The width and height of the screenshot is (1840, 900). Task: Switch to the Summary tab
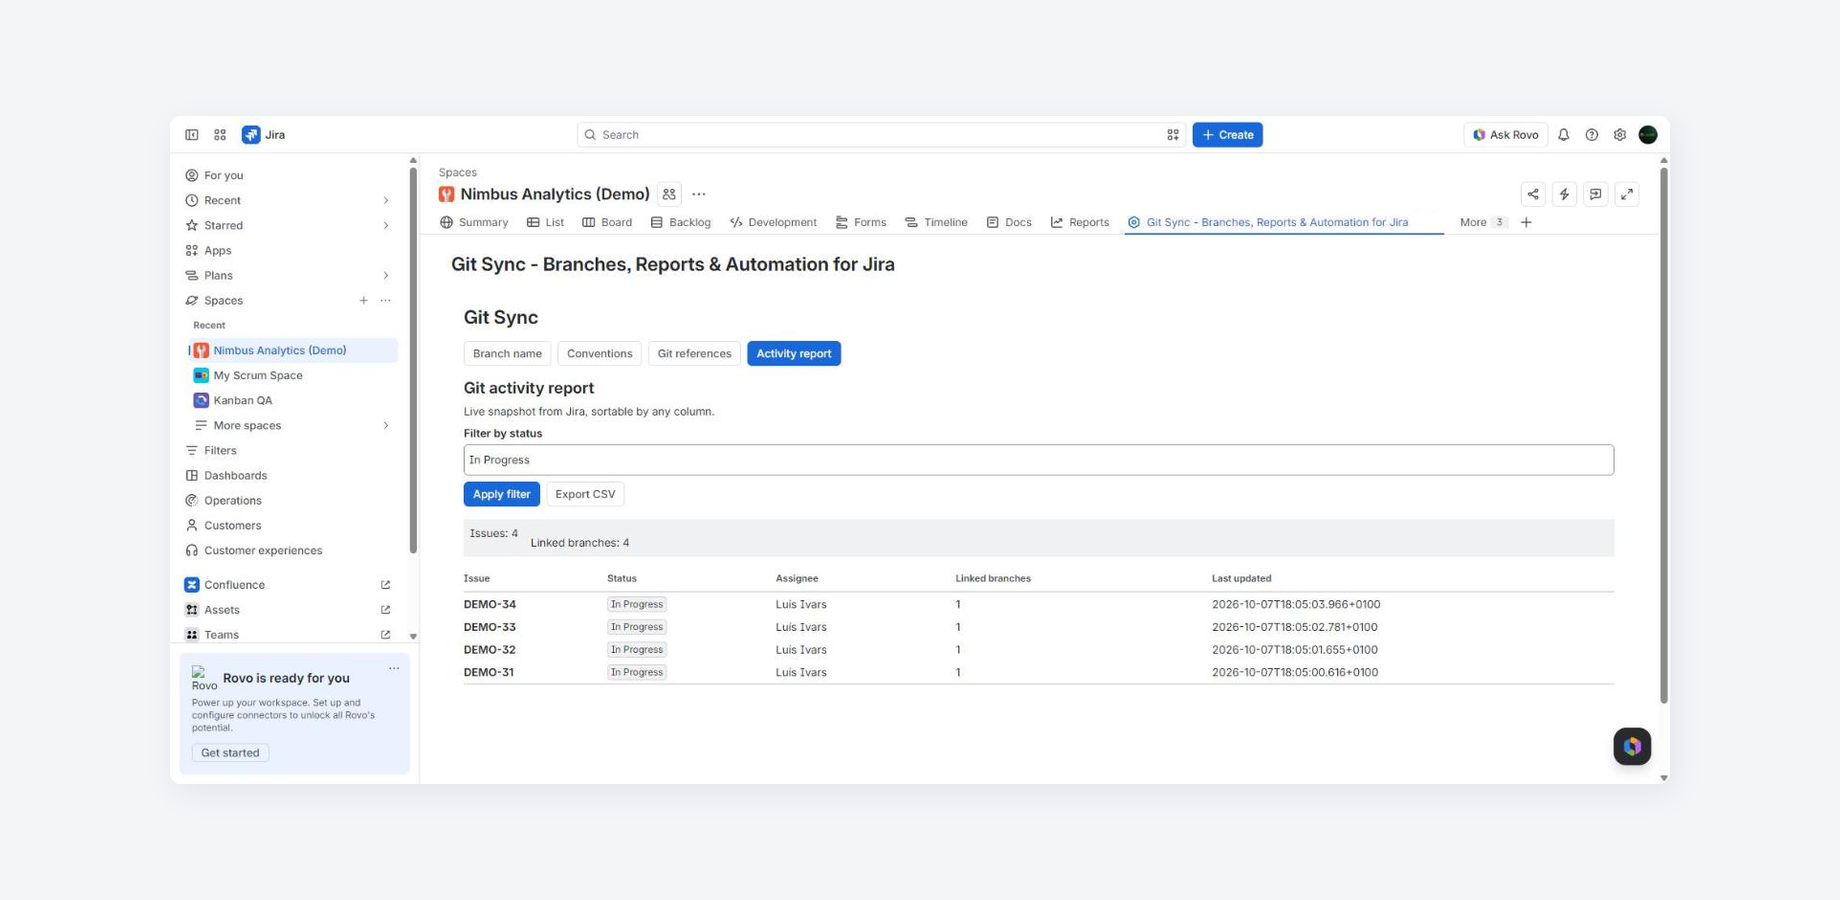pyautogui.click(x=474, y=222)
